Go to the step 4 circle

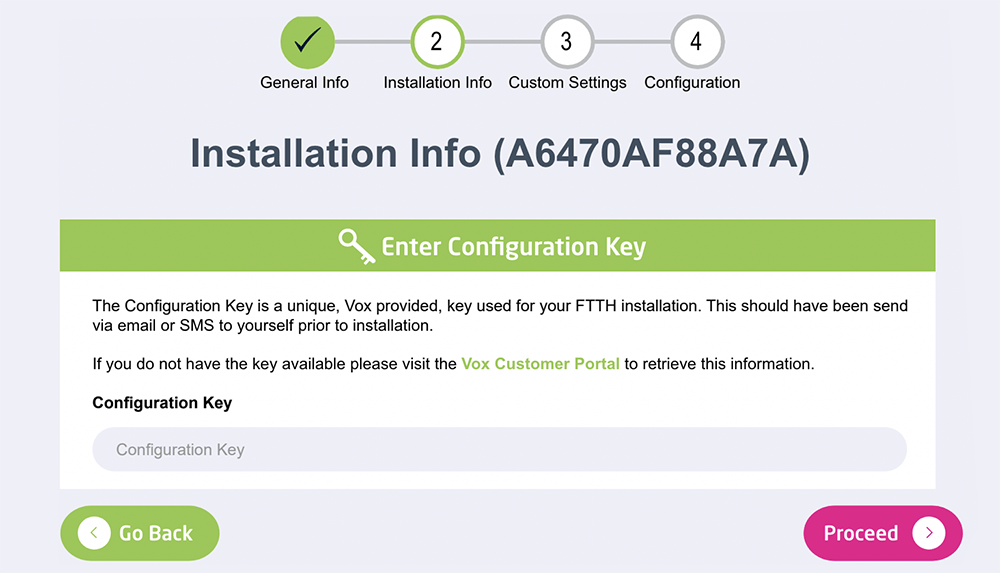(x=696, y=41)
